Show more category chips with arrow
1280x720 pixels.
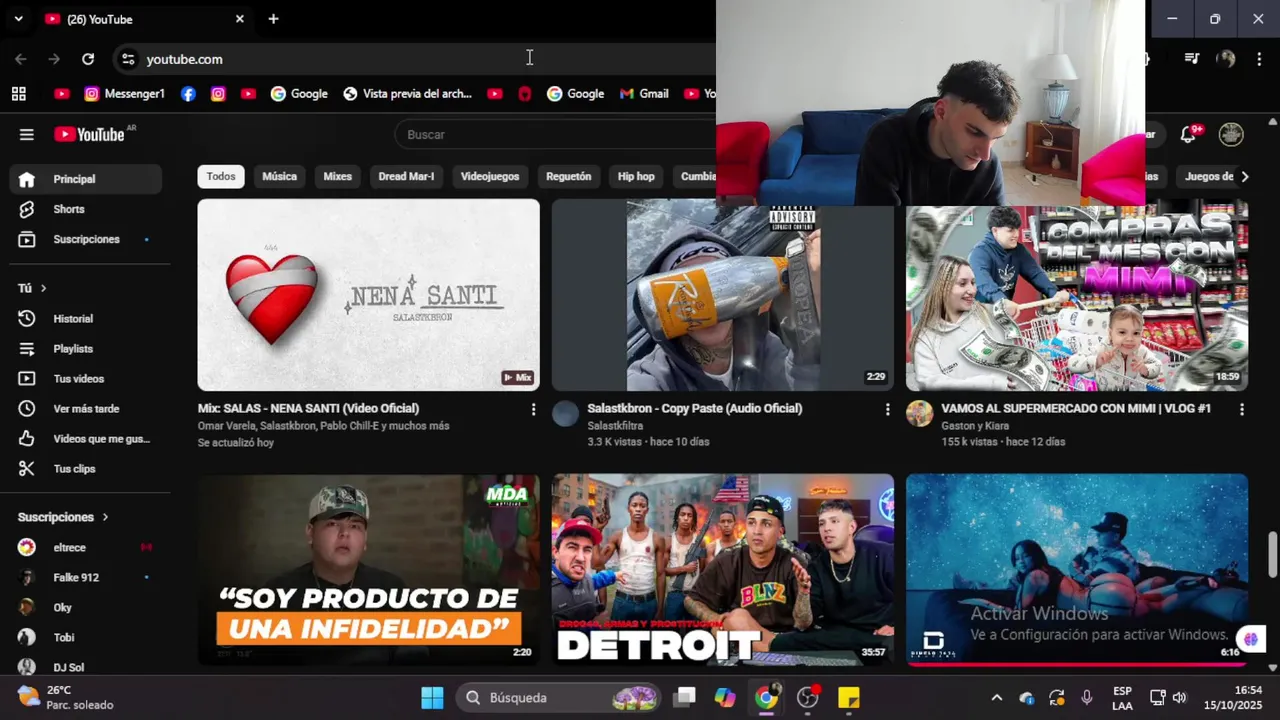click(x=1245, y=176)
